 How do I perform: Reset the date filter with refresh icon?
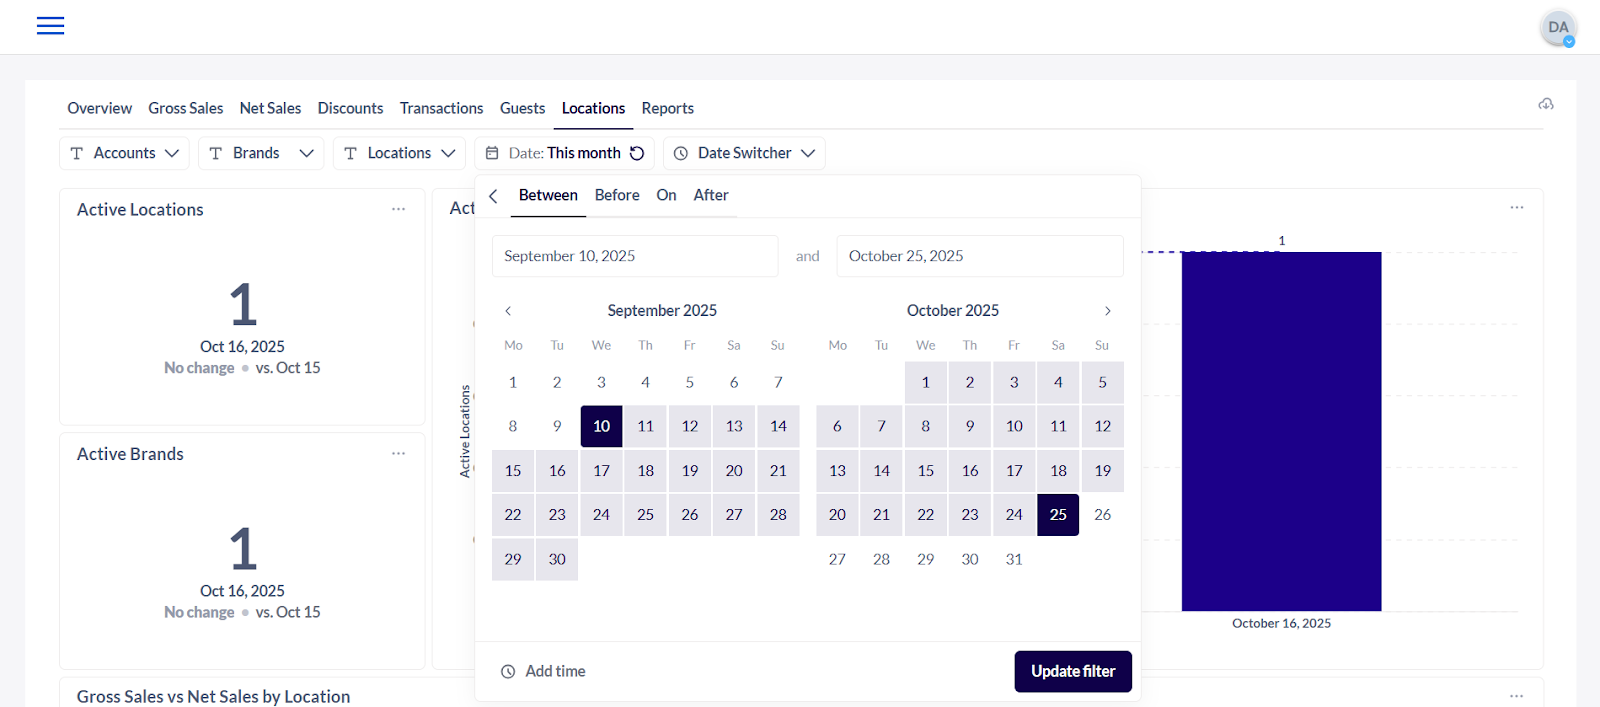click(637, 153)
